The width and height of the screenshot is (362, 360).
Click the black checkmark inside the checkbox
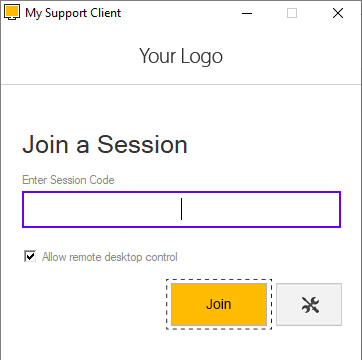[x=30, y=256]
